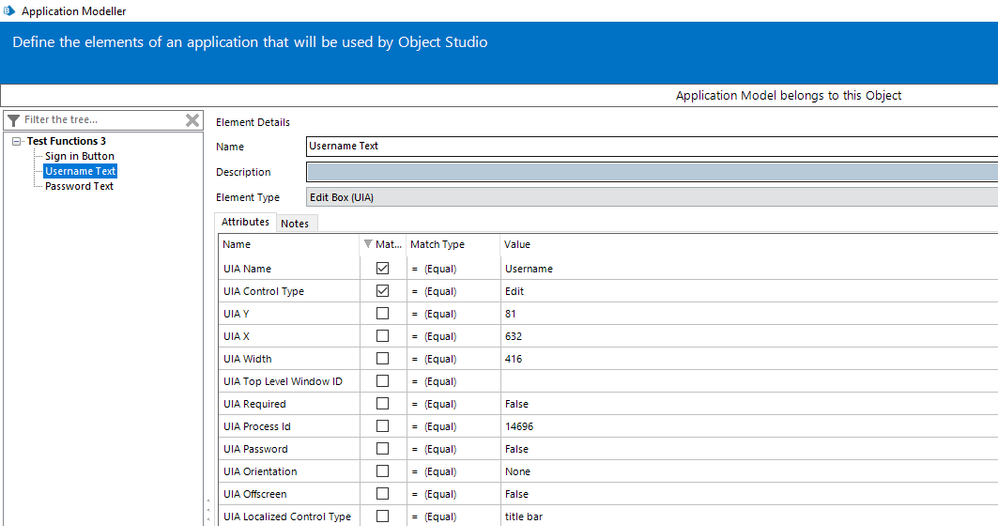The image size is (998, 526).
Task: Enable the UIA Y match checkbox
Action: (x=382, y=314)
